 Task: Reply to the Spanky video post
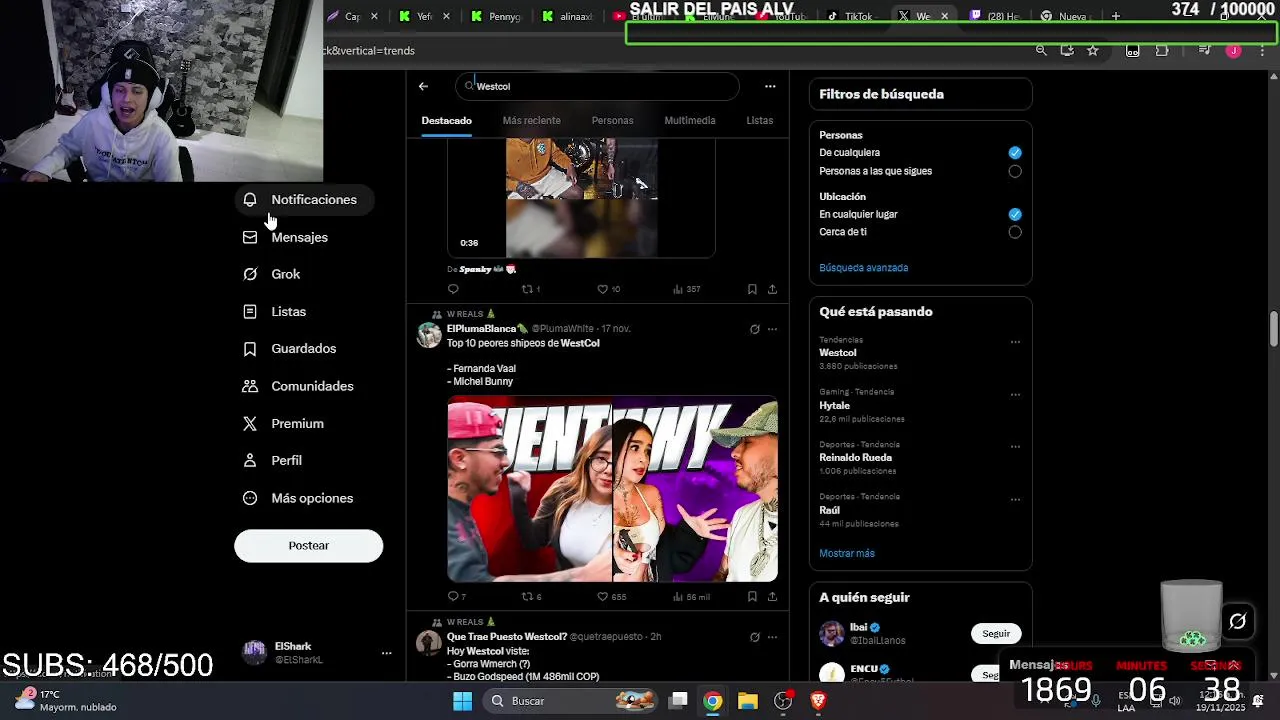point(453,289)
